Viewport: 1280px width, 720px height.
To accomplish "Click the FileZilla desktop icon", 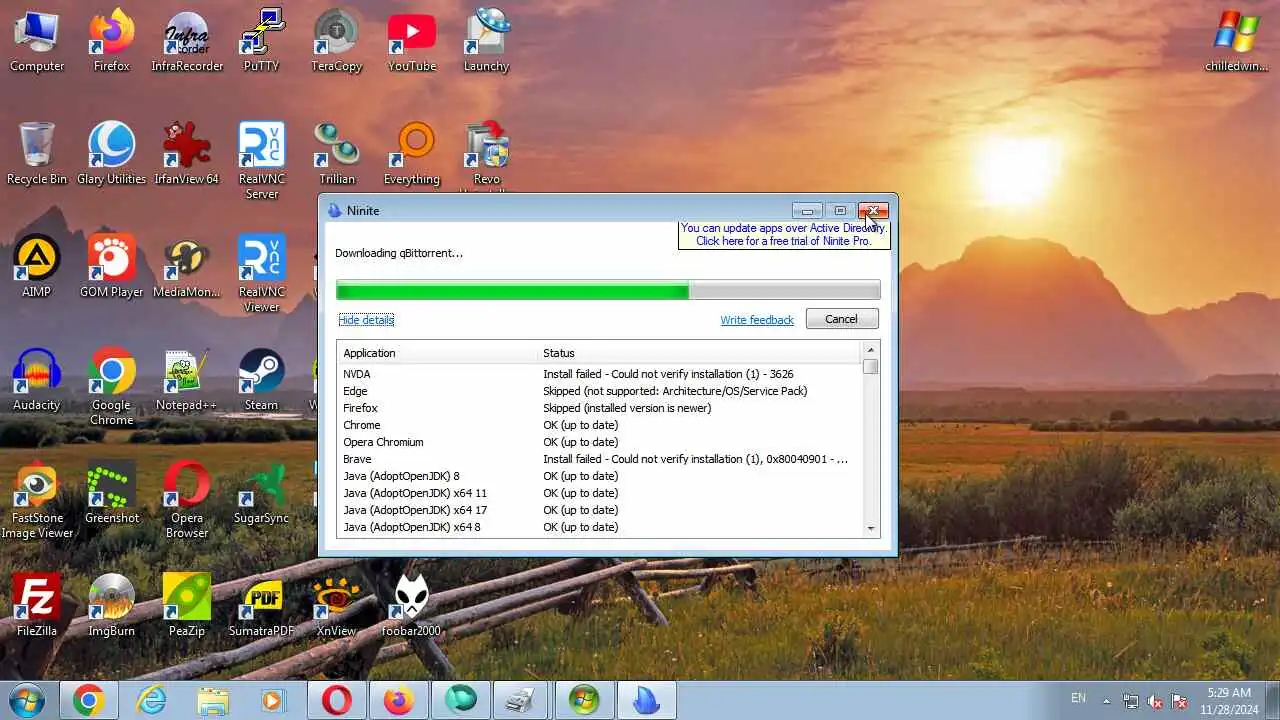I will click(x=37, y=605).
